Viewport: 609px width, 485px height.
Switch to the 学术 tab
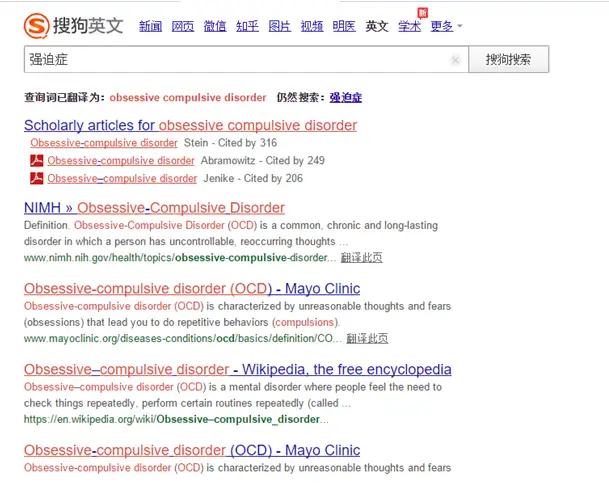tap(409, 26)
